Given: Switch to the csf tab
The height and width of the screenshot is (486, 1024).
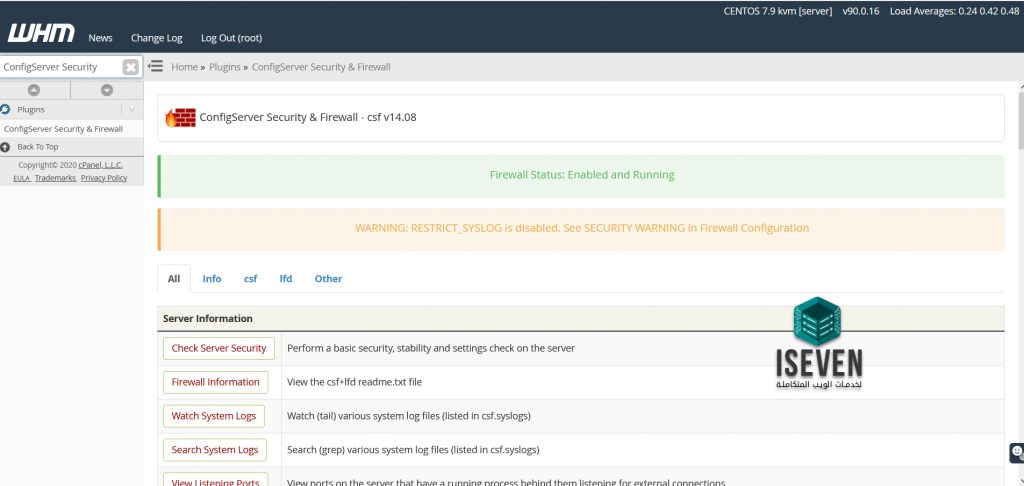Looking at the screenshot, I should 251,278.
